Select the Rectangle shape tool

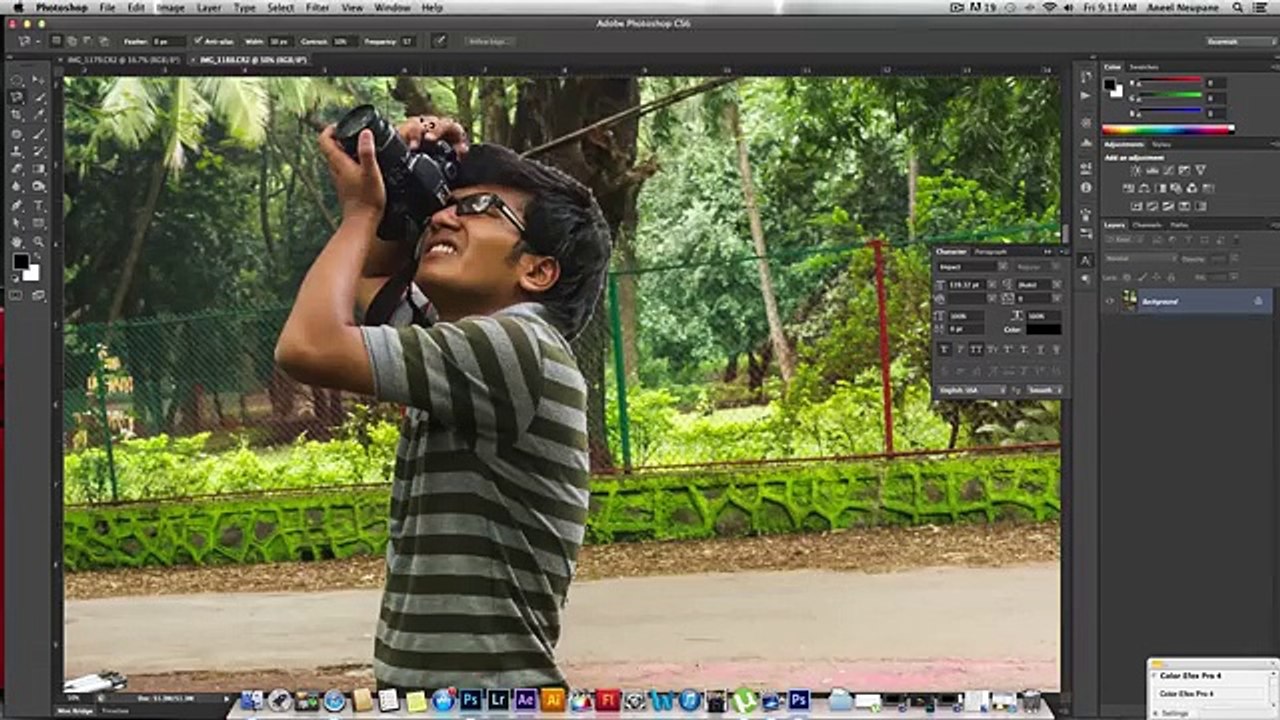(x=38, y=223)
